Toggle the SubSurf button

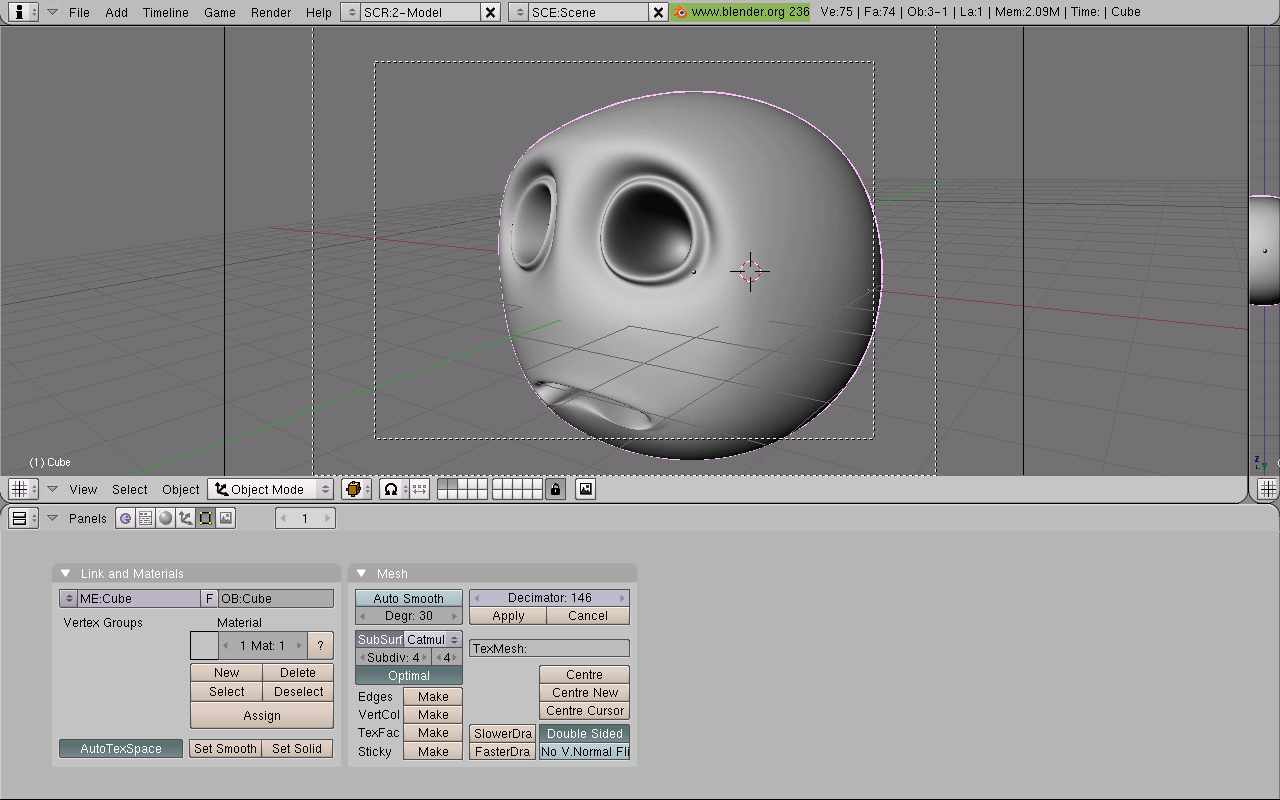(380, 640)
